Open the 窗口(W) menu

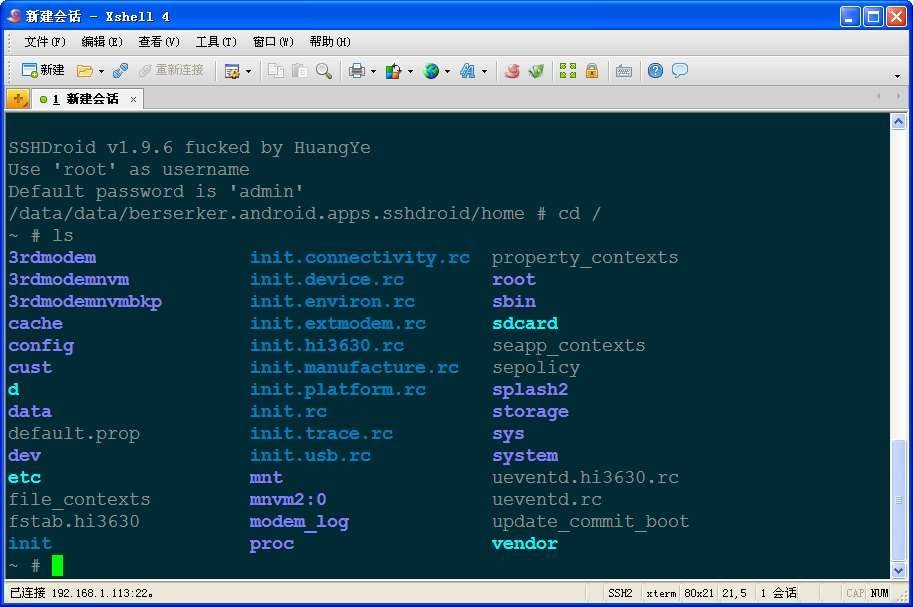point(273,42)
